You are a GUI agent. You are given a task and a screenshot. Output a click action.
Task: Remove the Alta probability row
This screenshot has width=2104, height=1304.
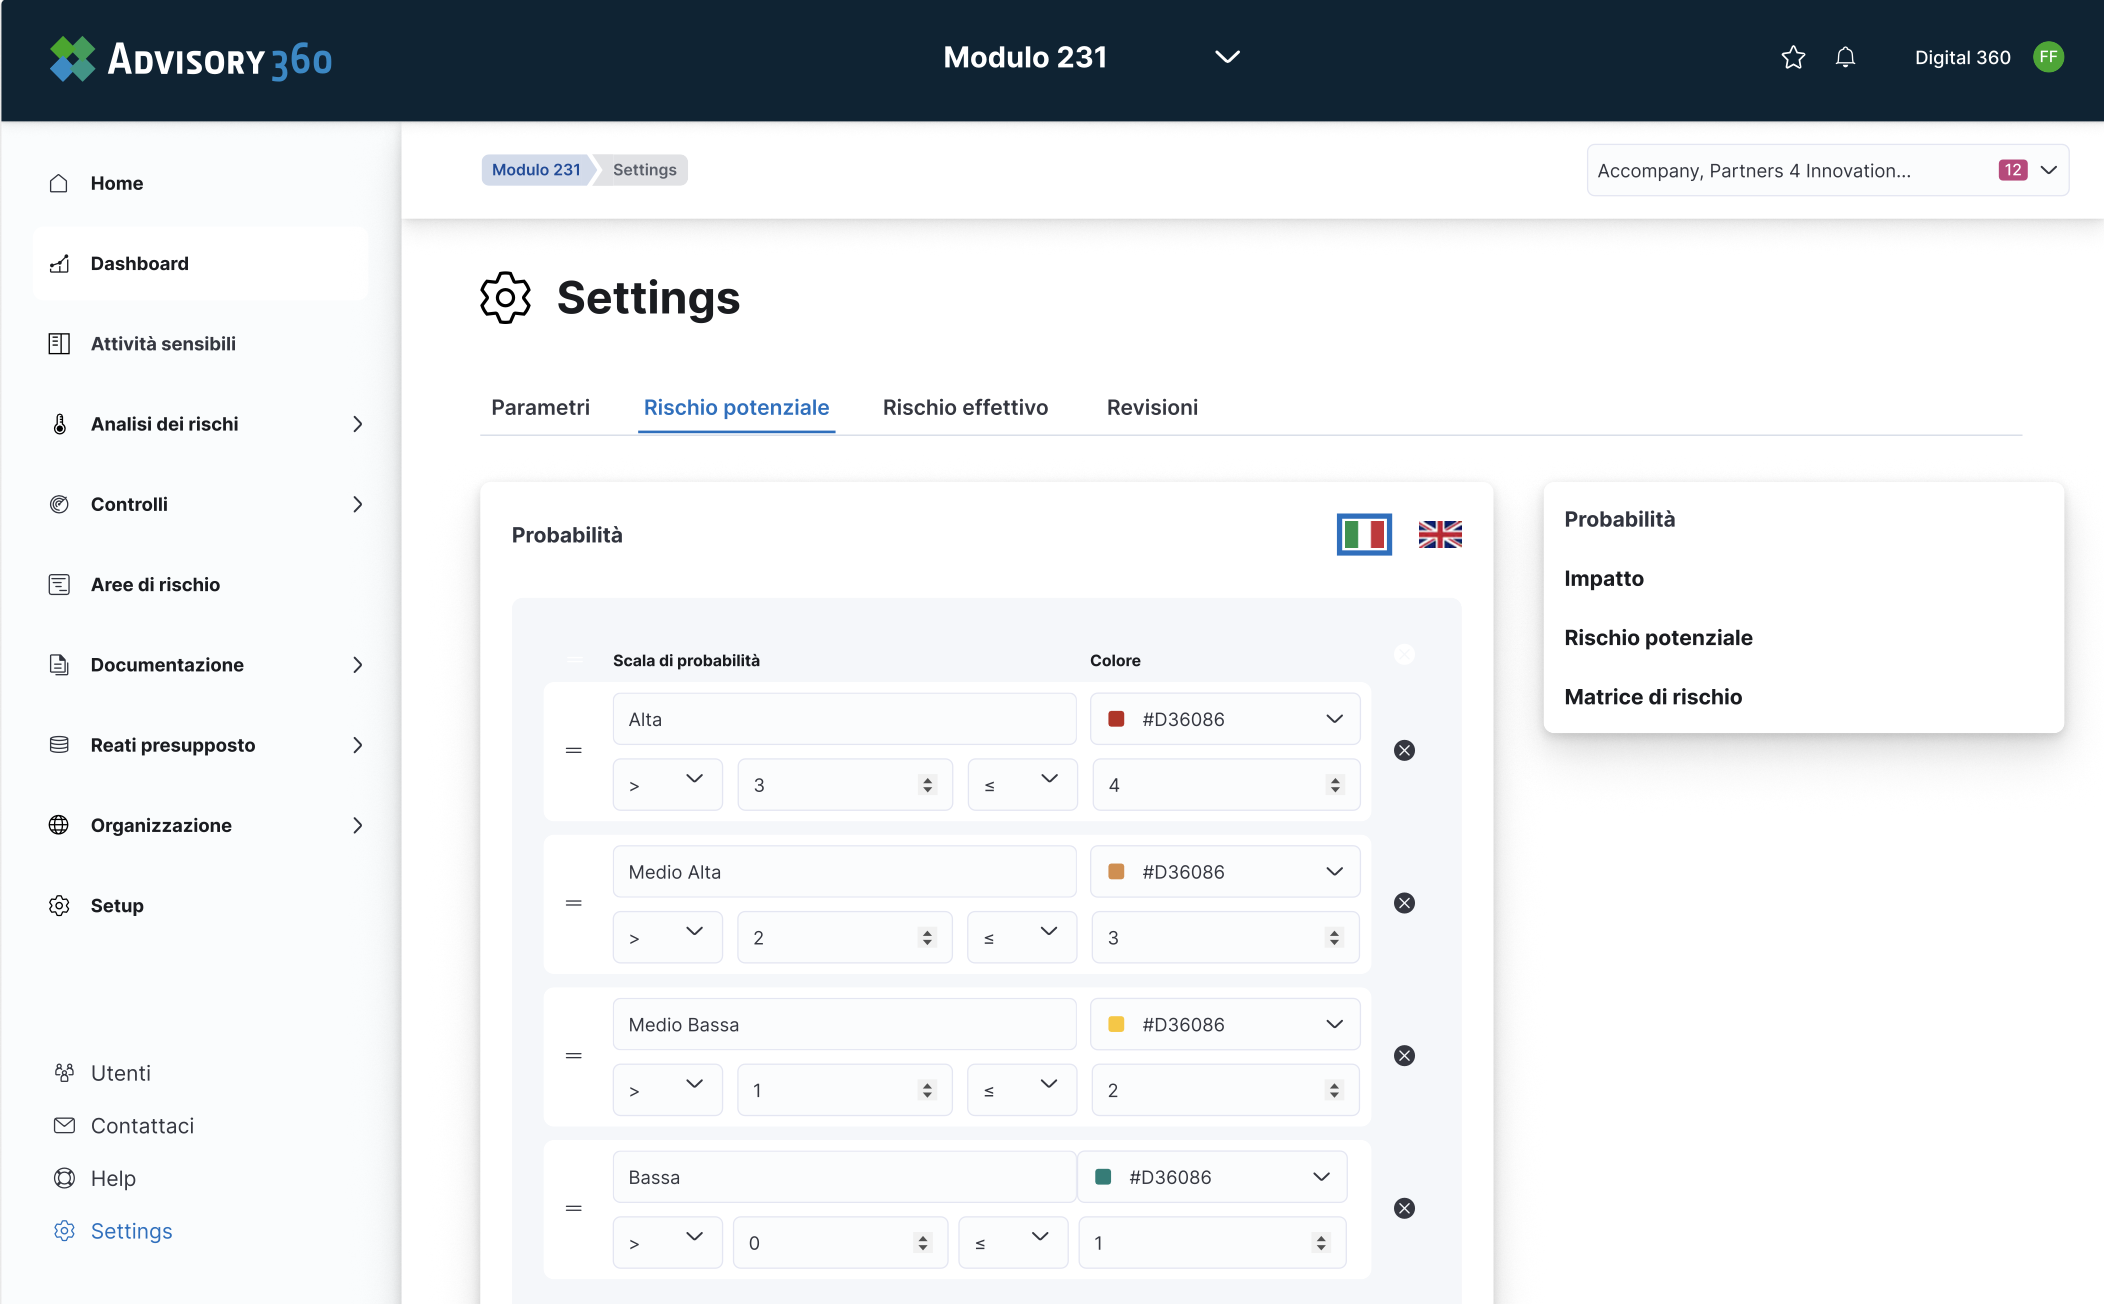pos(1404,751)
